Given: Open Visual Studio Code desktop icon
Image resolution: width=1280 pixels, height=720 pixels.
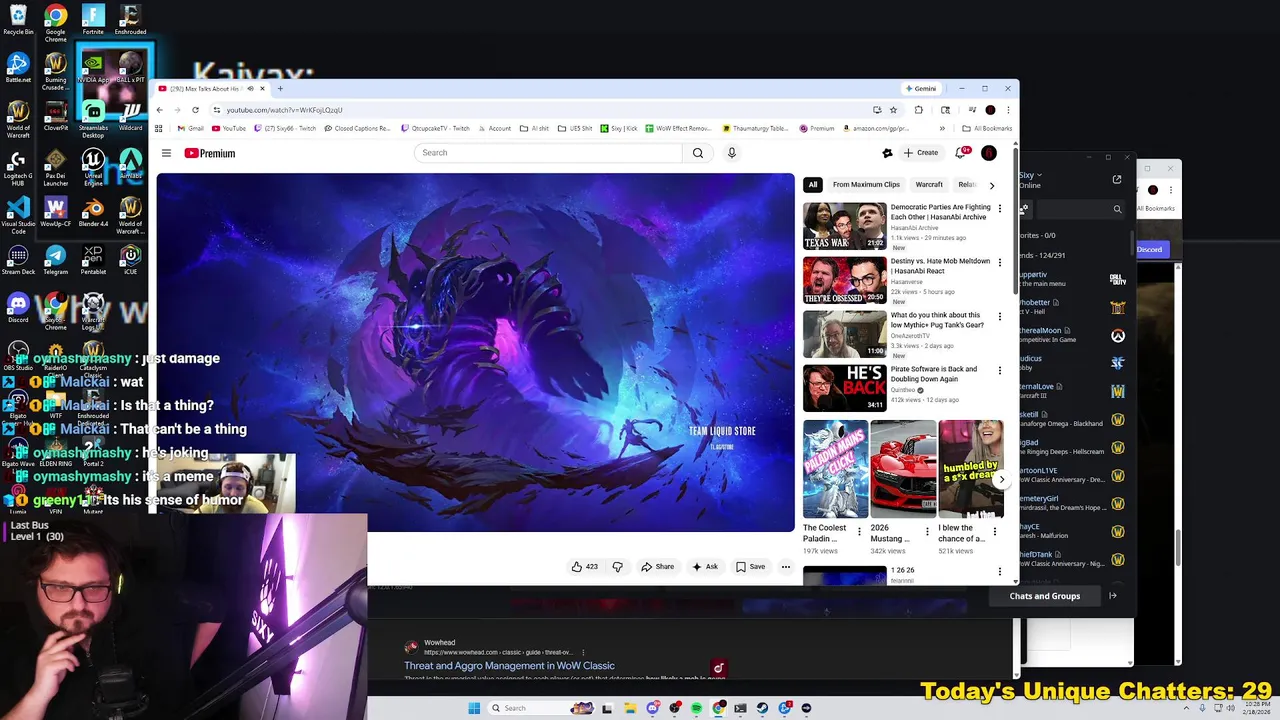Looking at the screenshot, I should (18, 215).
